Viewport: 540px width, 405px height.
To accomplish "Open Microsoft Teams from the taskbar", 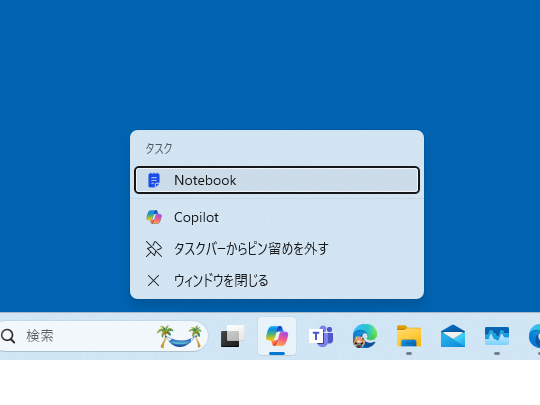I will pyautogui.click(x=321, y=336).
